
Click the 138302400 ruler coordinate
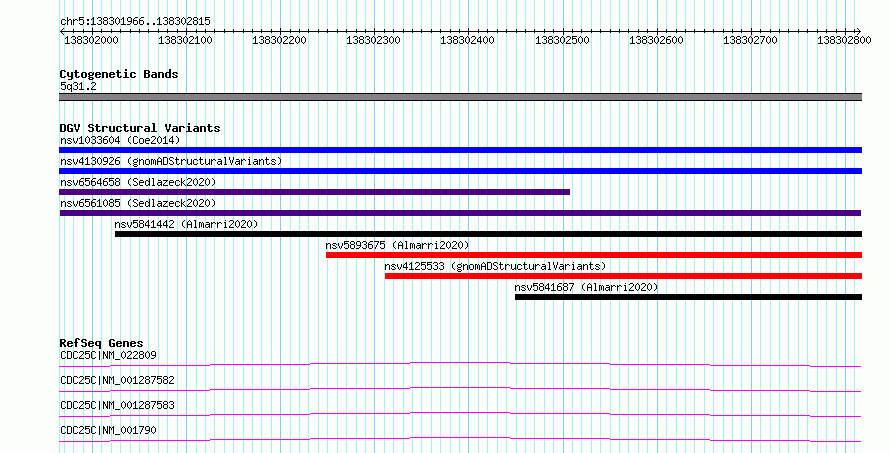[x=467, y=40]
